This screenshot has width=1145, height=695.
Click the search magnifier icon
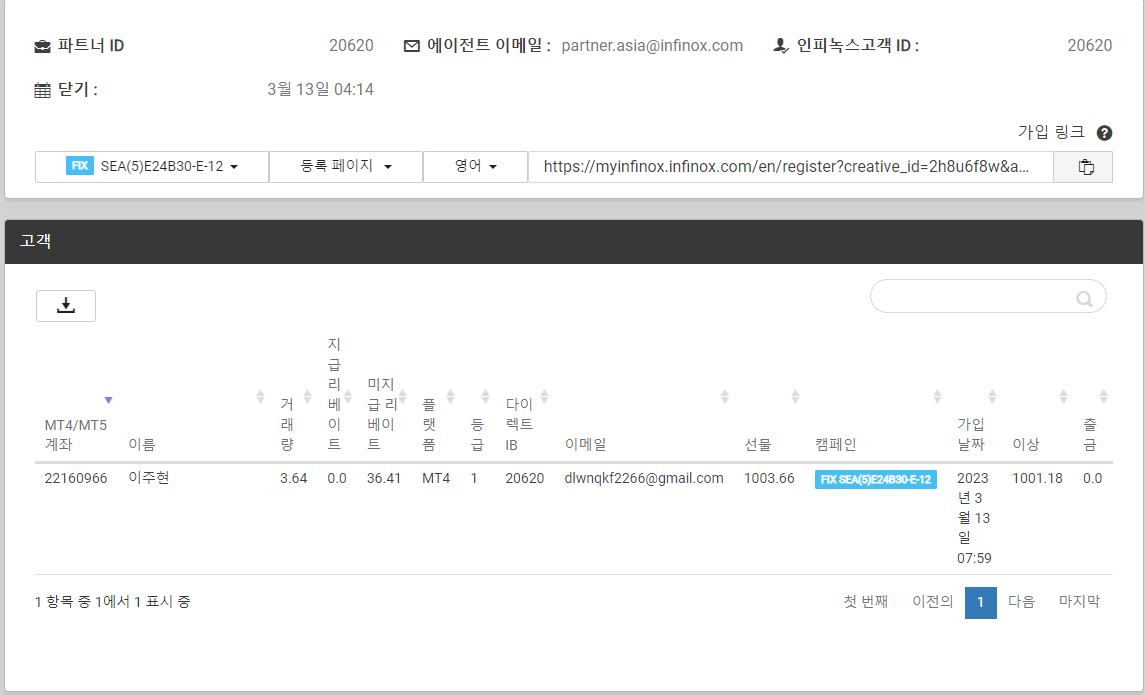(1084, 298)
